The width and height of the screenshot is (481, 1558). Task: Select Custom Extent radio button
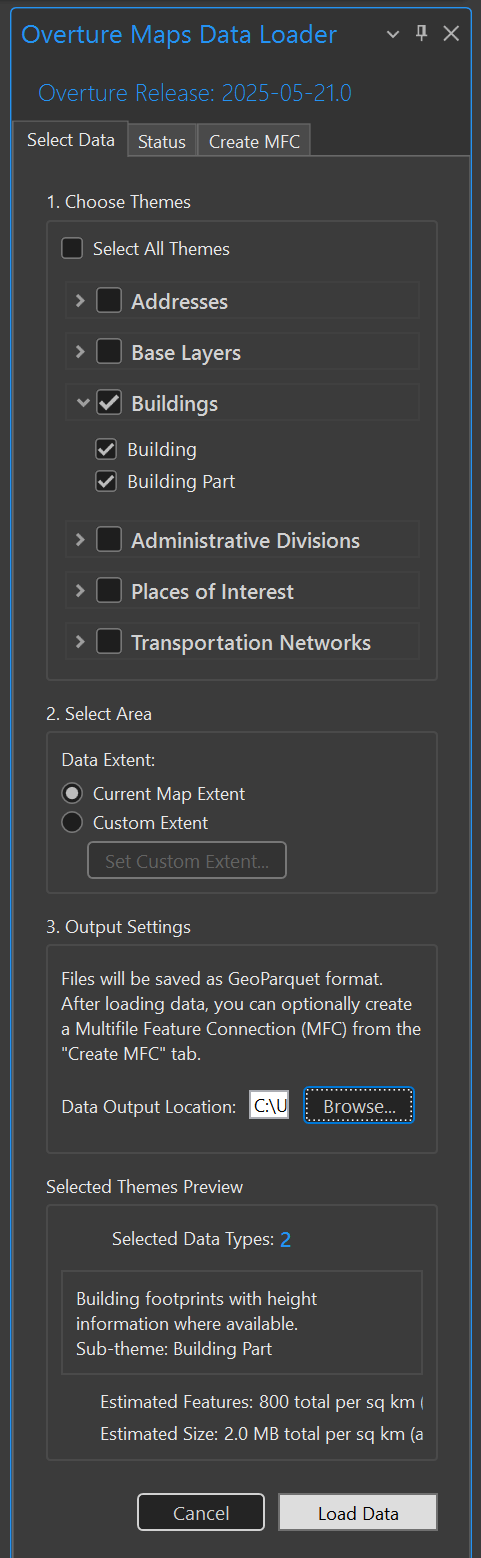[x=72, y=823]
